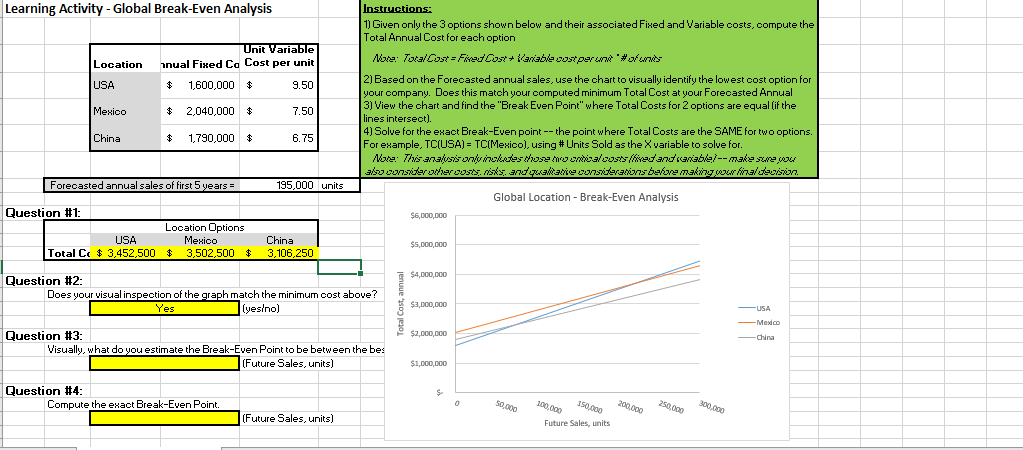Click the fill handle of the selected cell
The height and width of the screenshot is (450, 1023).
(x=361, y=274)
